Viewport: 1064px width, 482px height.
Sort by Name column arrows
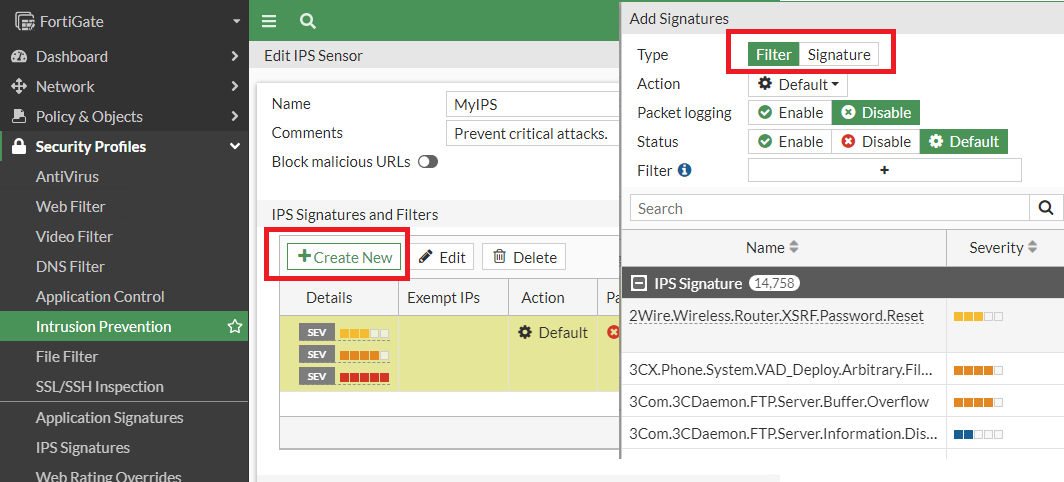point(793,248)
